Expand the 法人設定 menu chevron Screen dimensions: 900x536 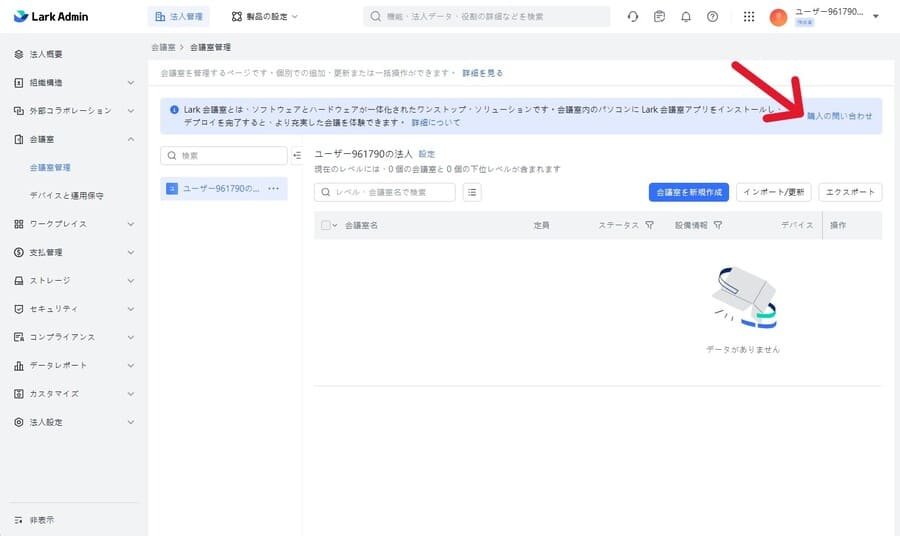coord(131,422)
